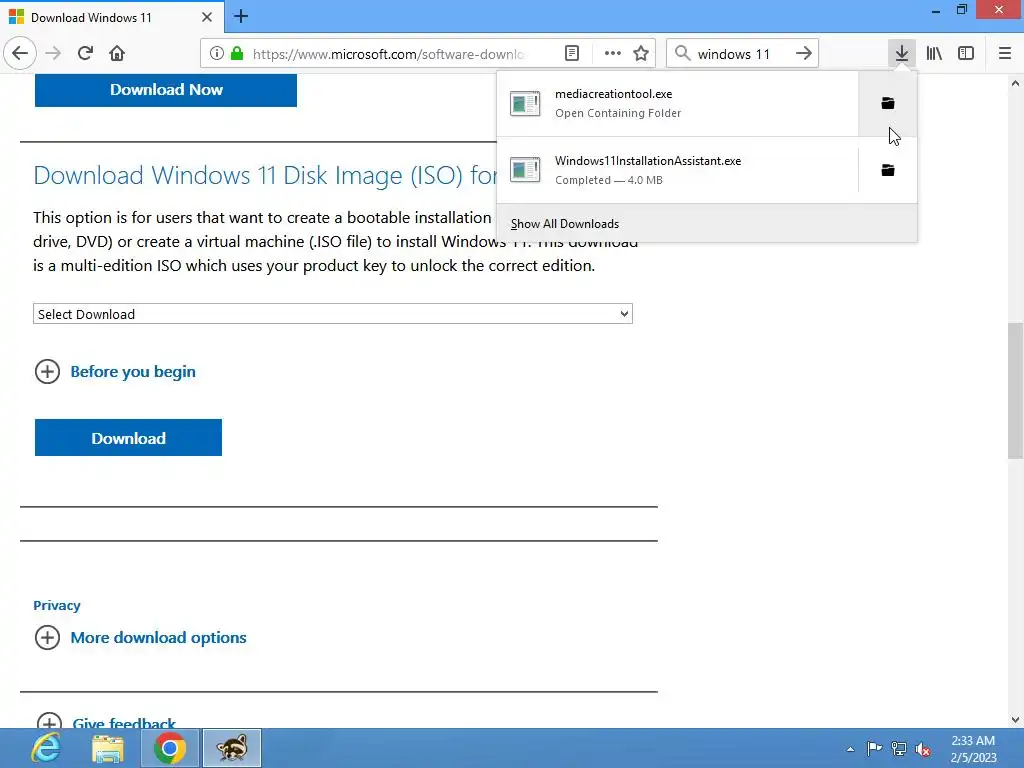1024x768 pixels.
Task: Click the muted volume tray icon
Action: coord(923,749)
